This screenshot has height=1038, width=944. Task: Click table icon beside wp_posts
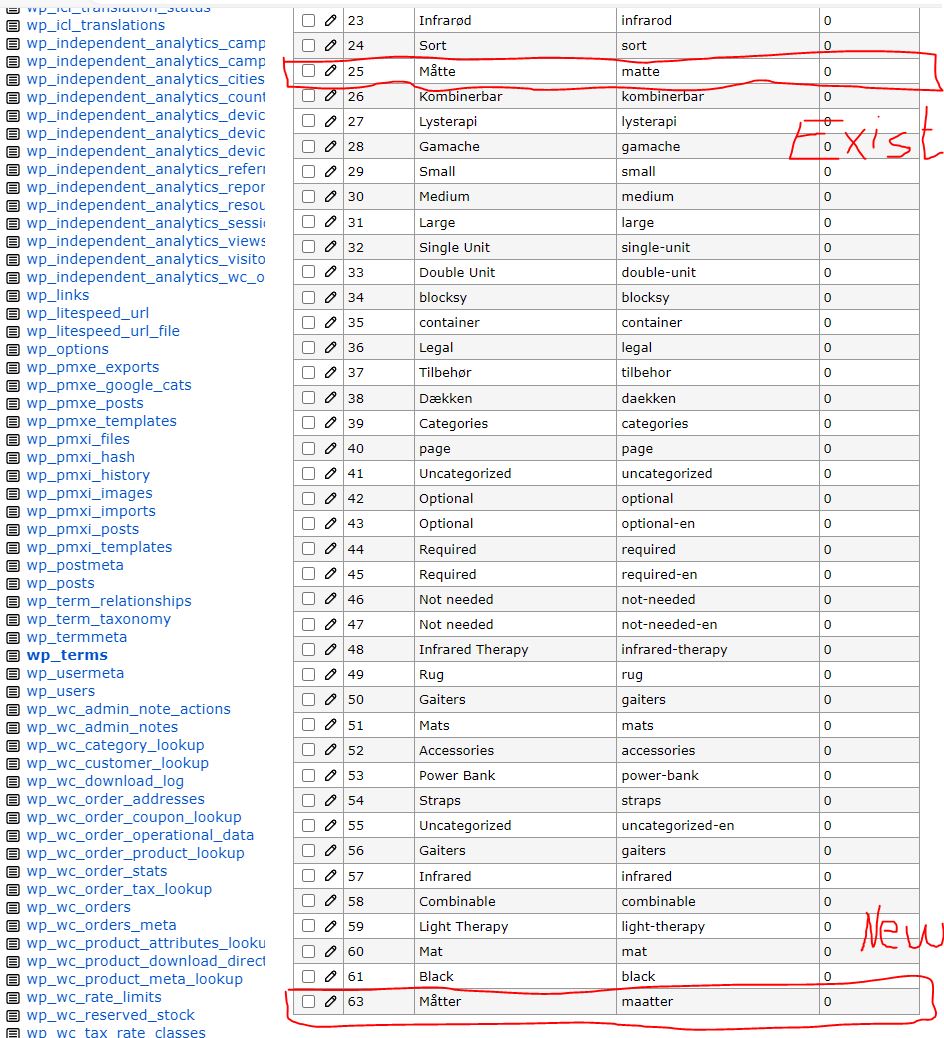pyautogui.click(x=13, y=584)
